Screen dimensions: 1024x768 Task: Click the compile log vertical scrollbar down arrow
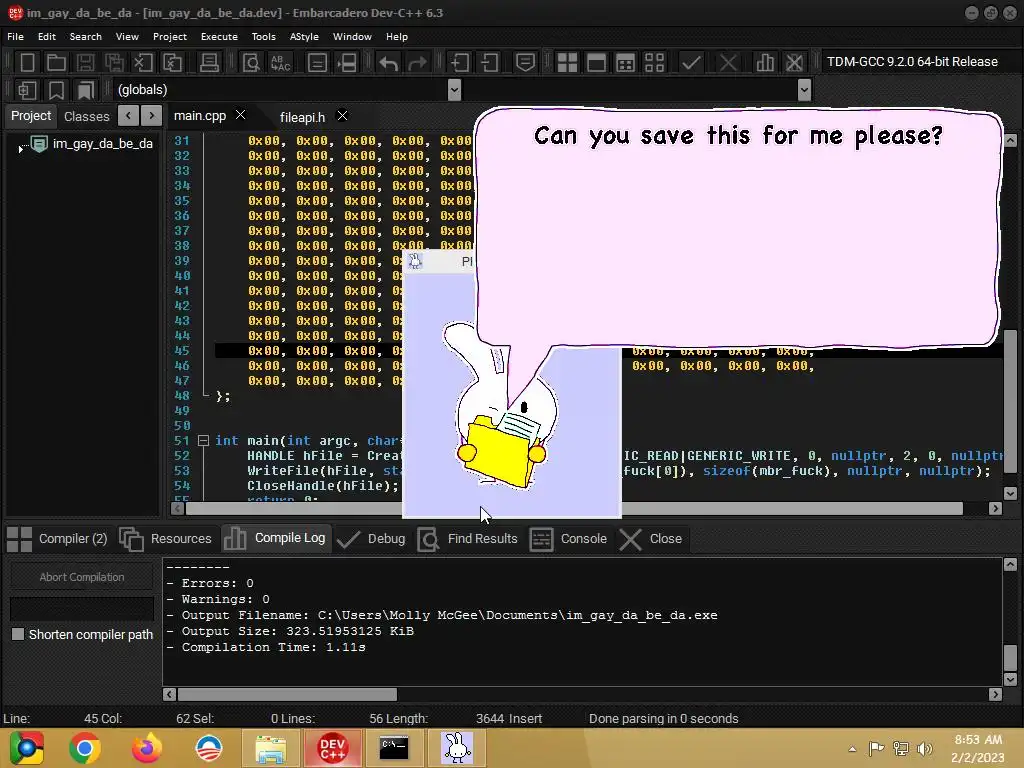click(x=1010, y=679)
